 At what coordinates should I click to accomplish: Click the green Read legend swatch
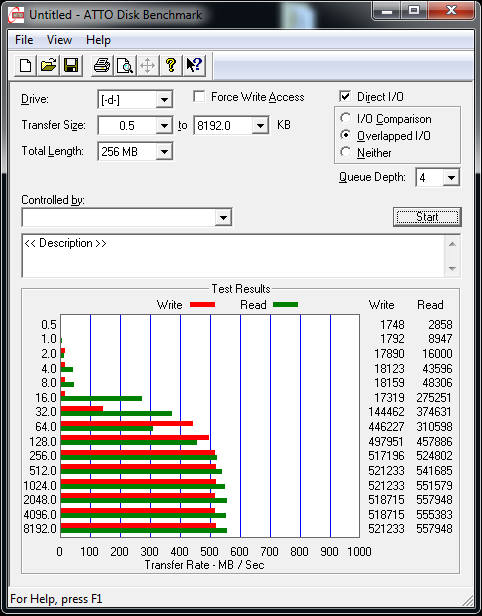285,304
